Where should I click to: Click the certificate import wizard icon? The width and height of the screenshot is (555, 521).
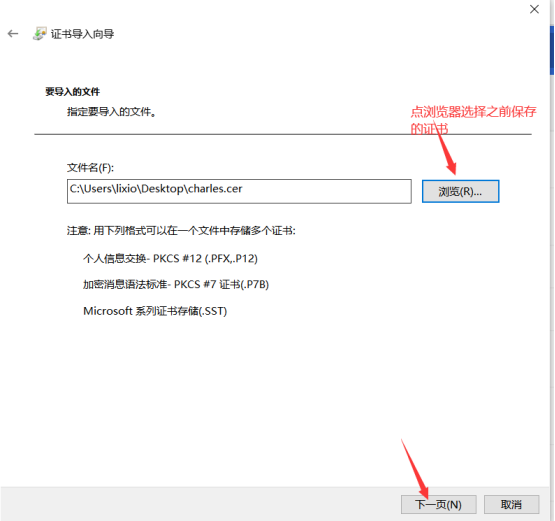pyautogui.click(x=40, y=34)
